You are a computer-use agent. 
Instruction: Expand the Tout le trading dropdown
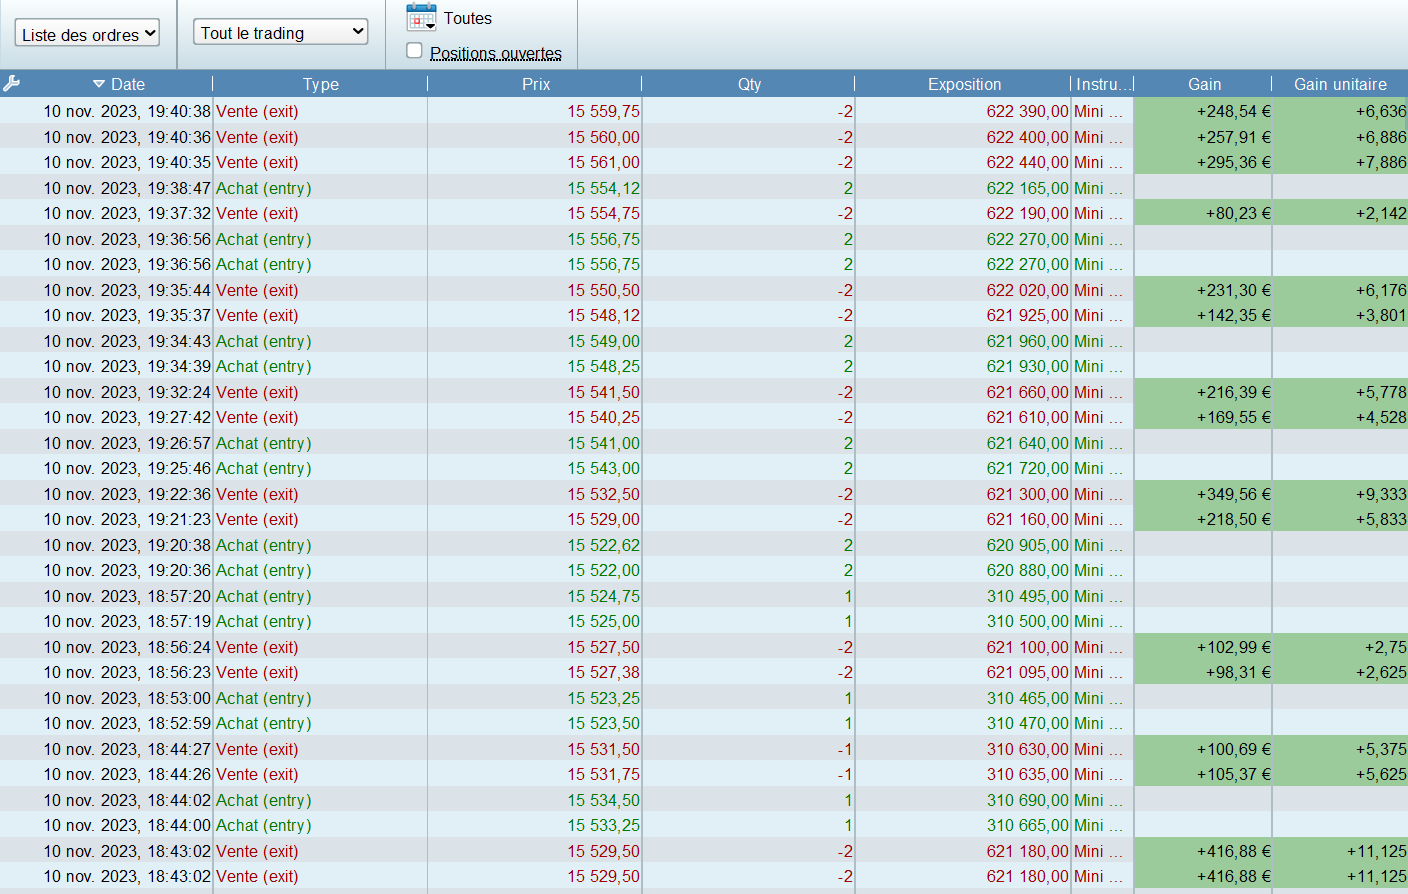point(280,33)
